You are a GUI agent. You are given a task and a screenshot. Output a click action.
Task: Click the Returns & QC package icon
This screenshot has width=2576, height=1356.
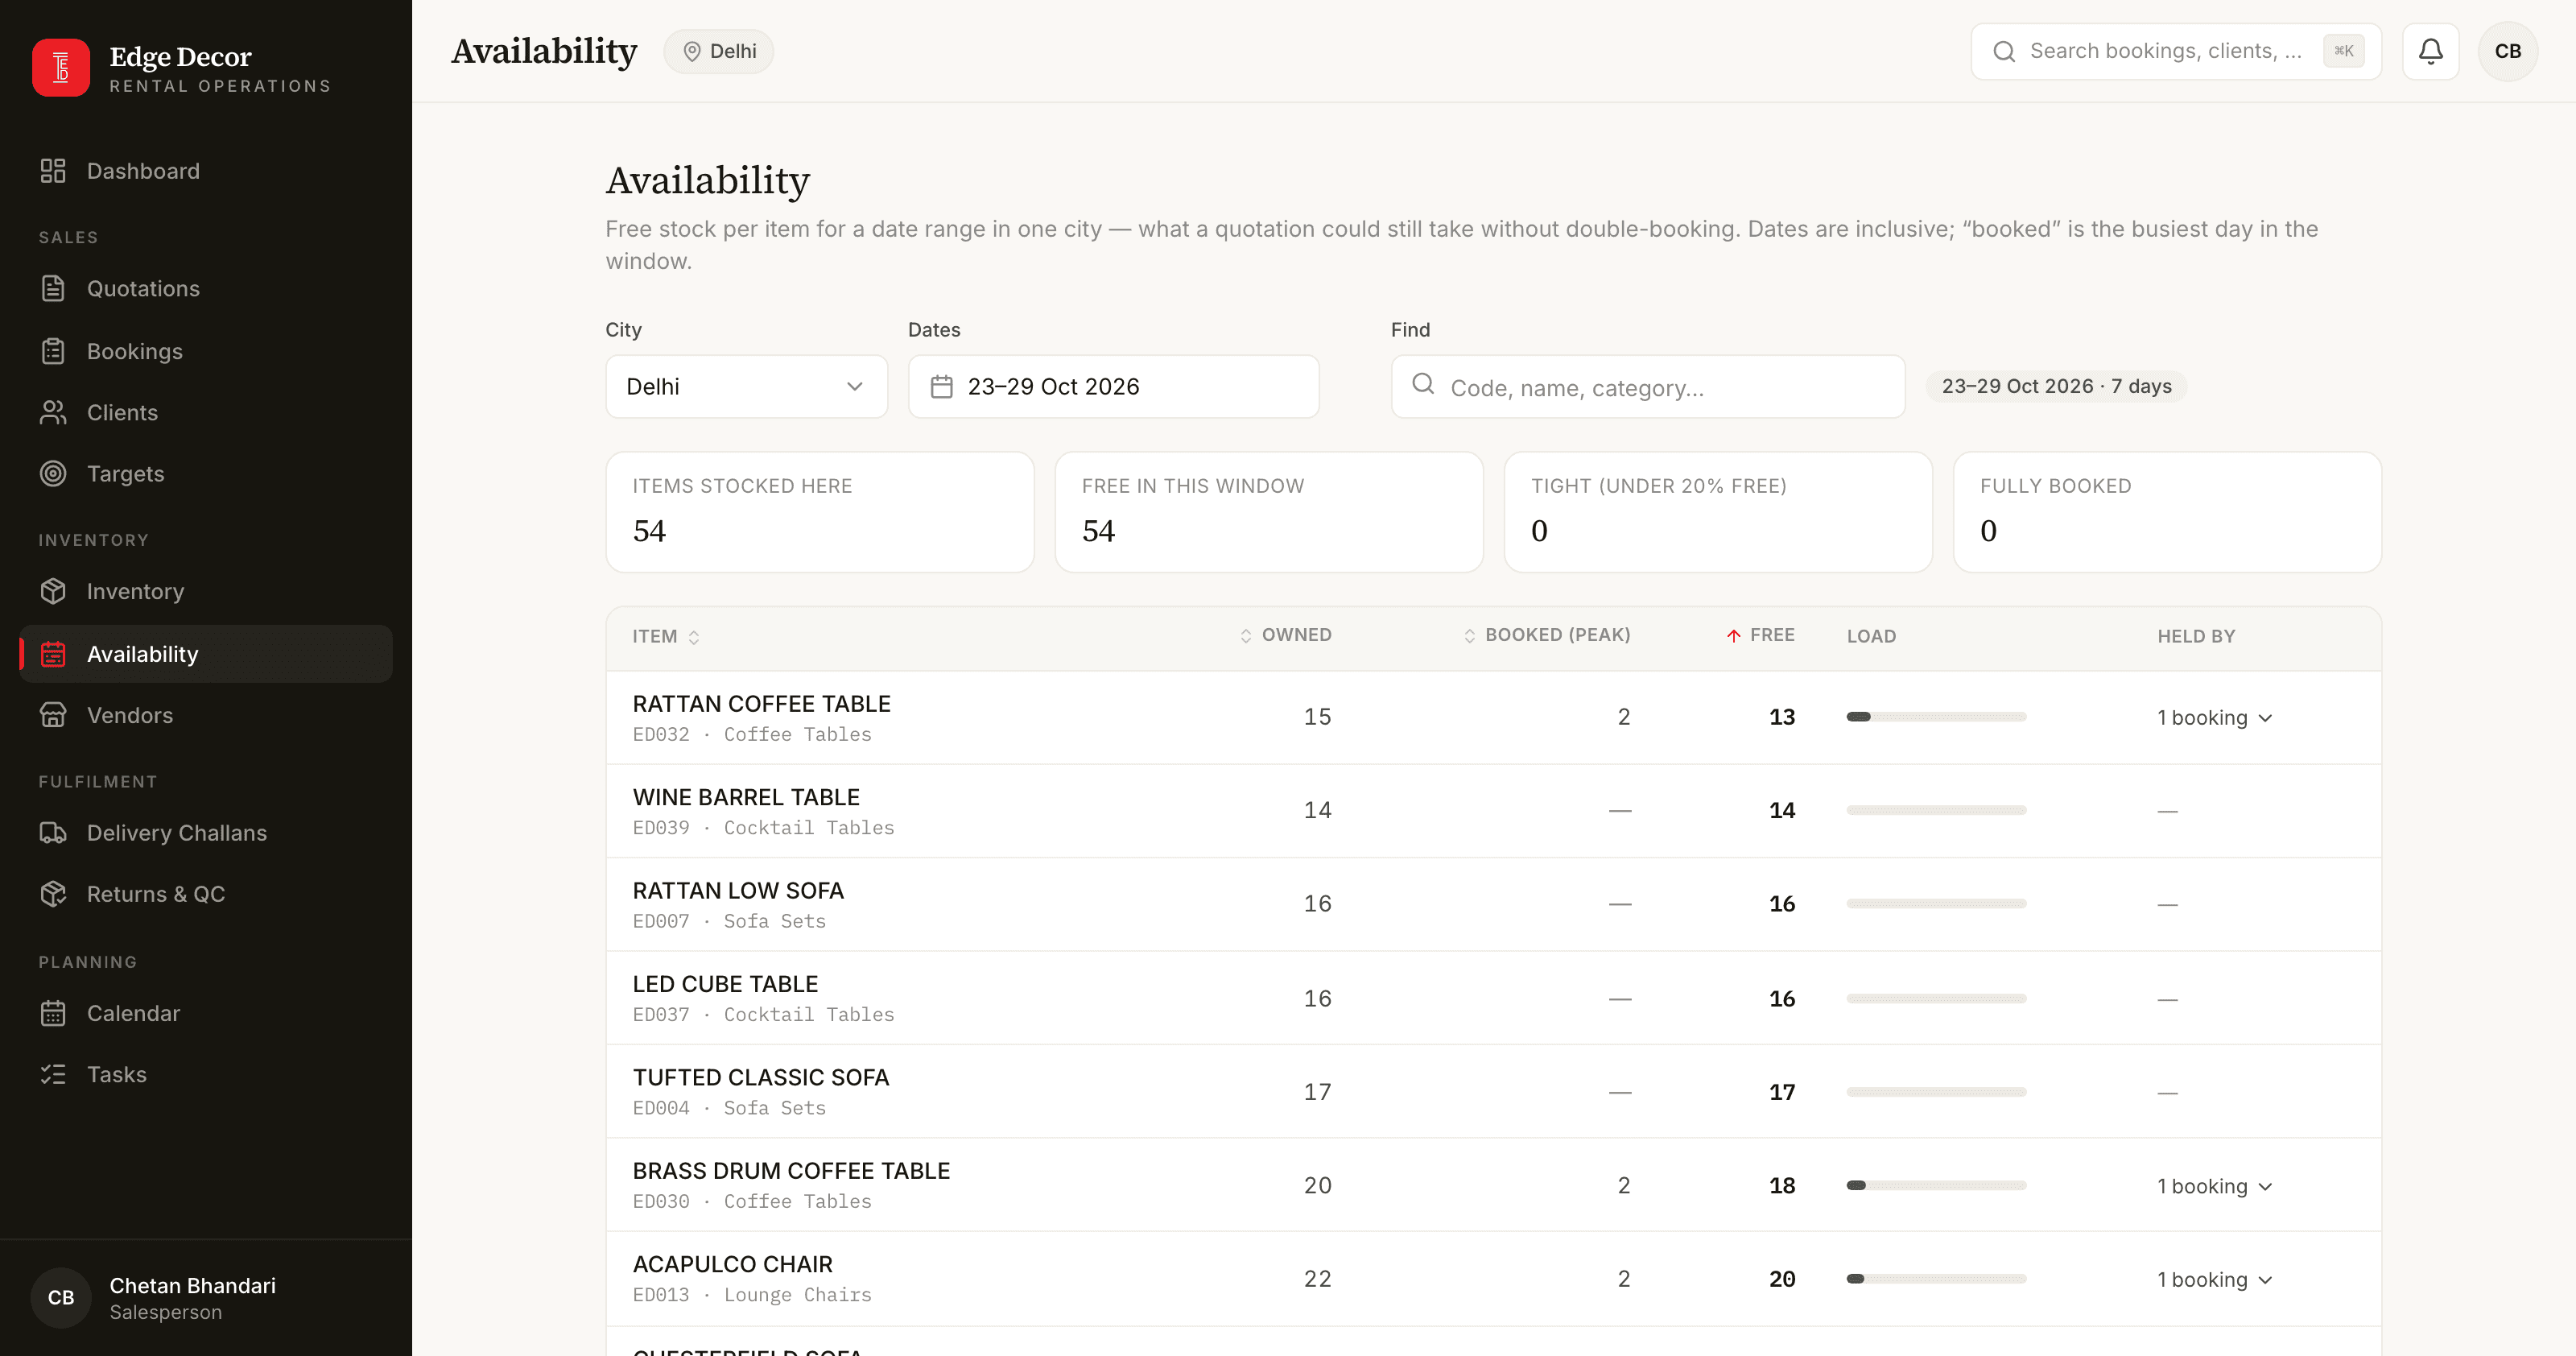53,893
